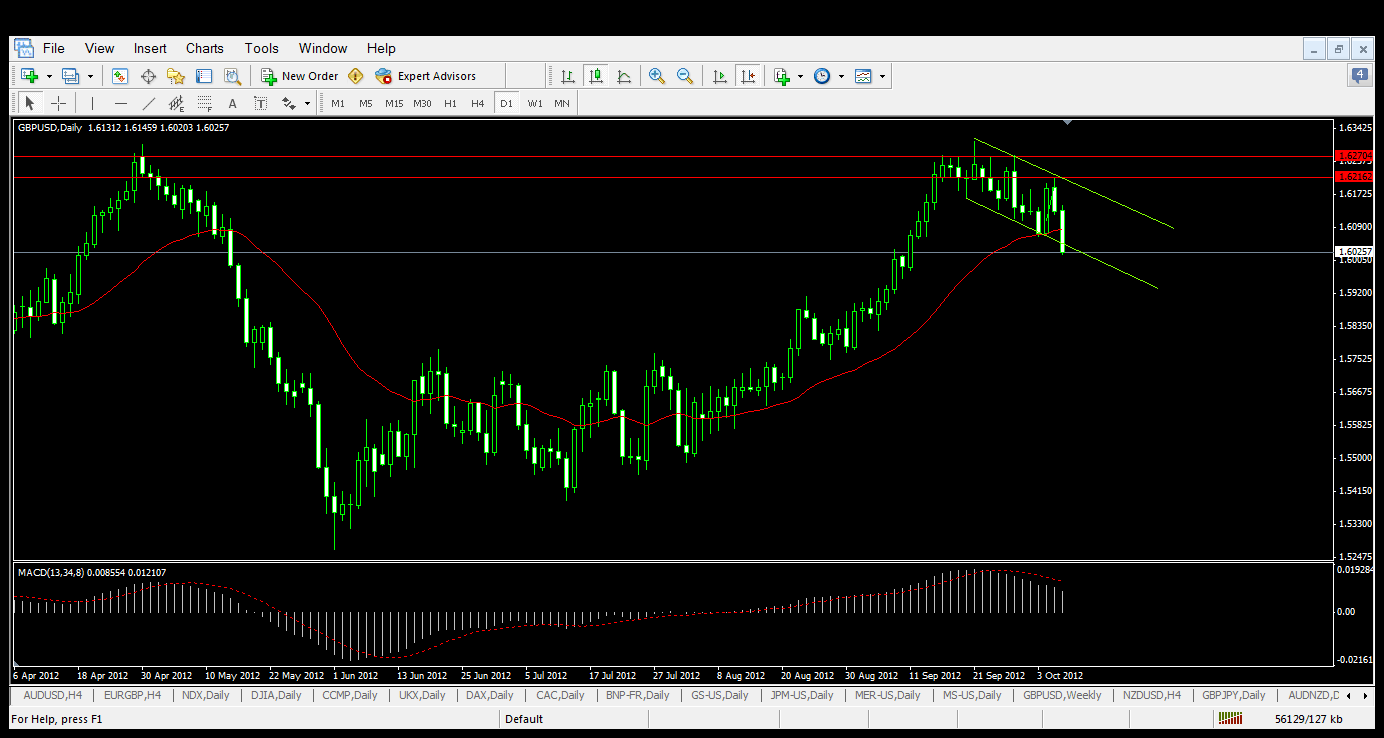Open the Profiles dropdown arrow
The width and height of the screenshot is (1384, 738).
point(90,76)
